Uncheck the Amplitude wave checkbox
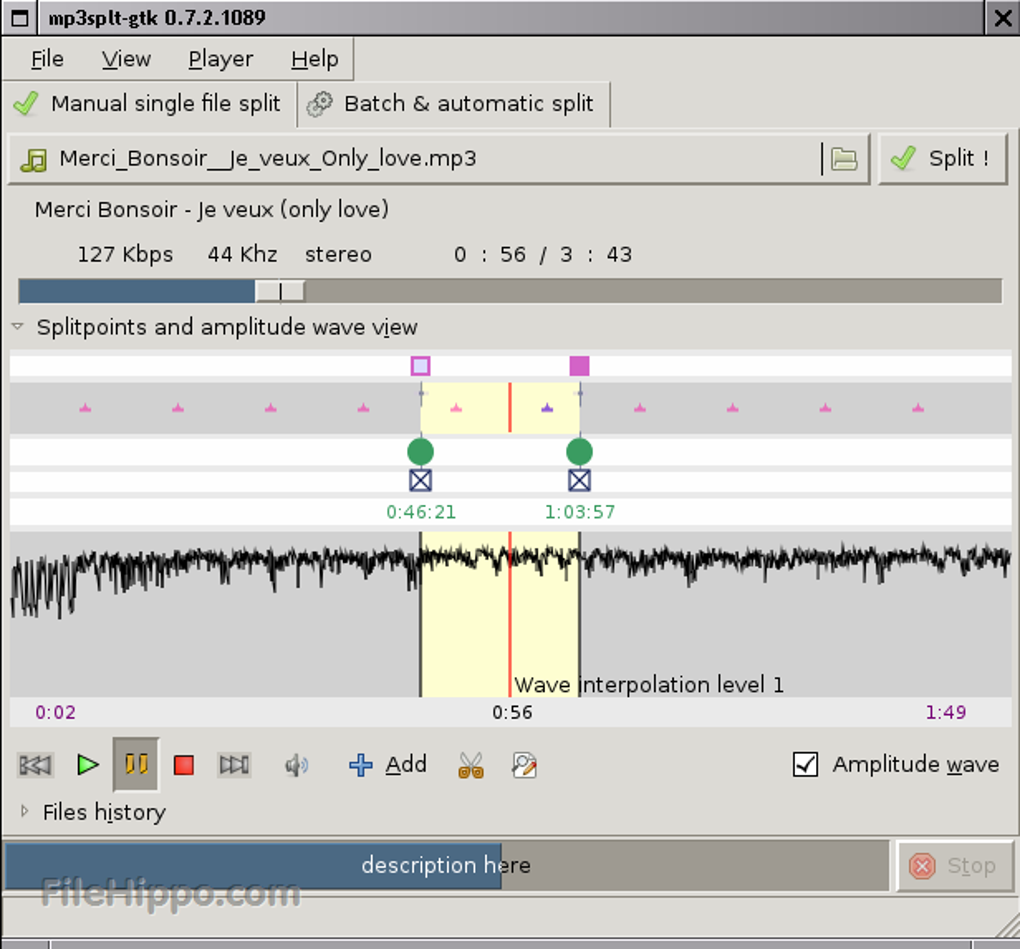The height and width of the screenshot is (949, 1020). (805, 765)
